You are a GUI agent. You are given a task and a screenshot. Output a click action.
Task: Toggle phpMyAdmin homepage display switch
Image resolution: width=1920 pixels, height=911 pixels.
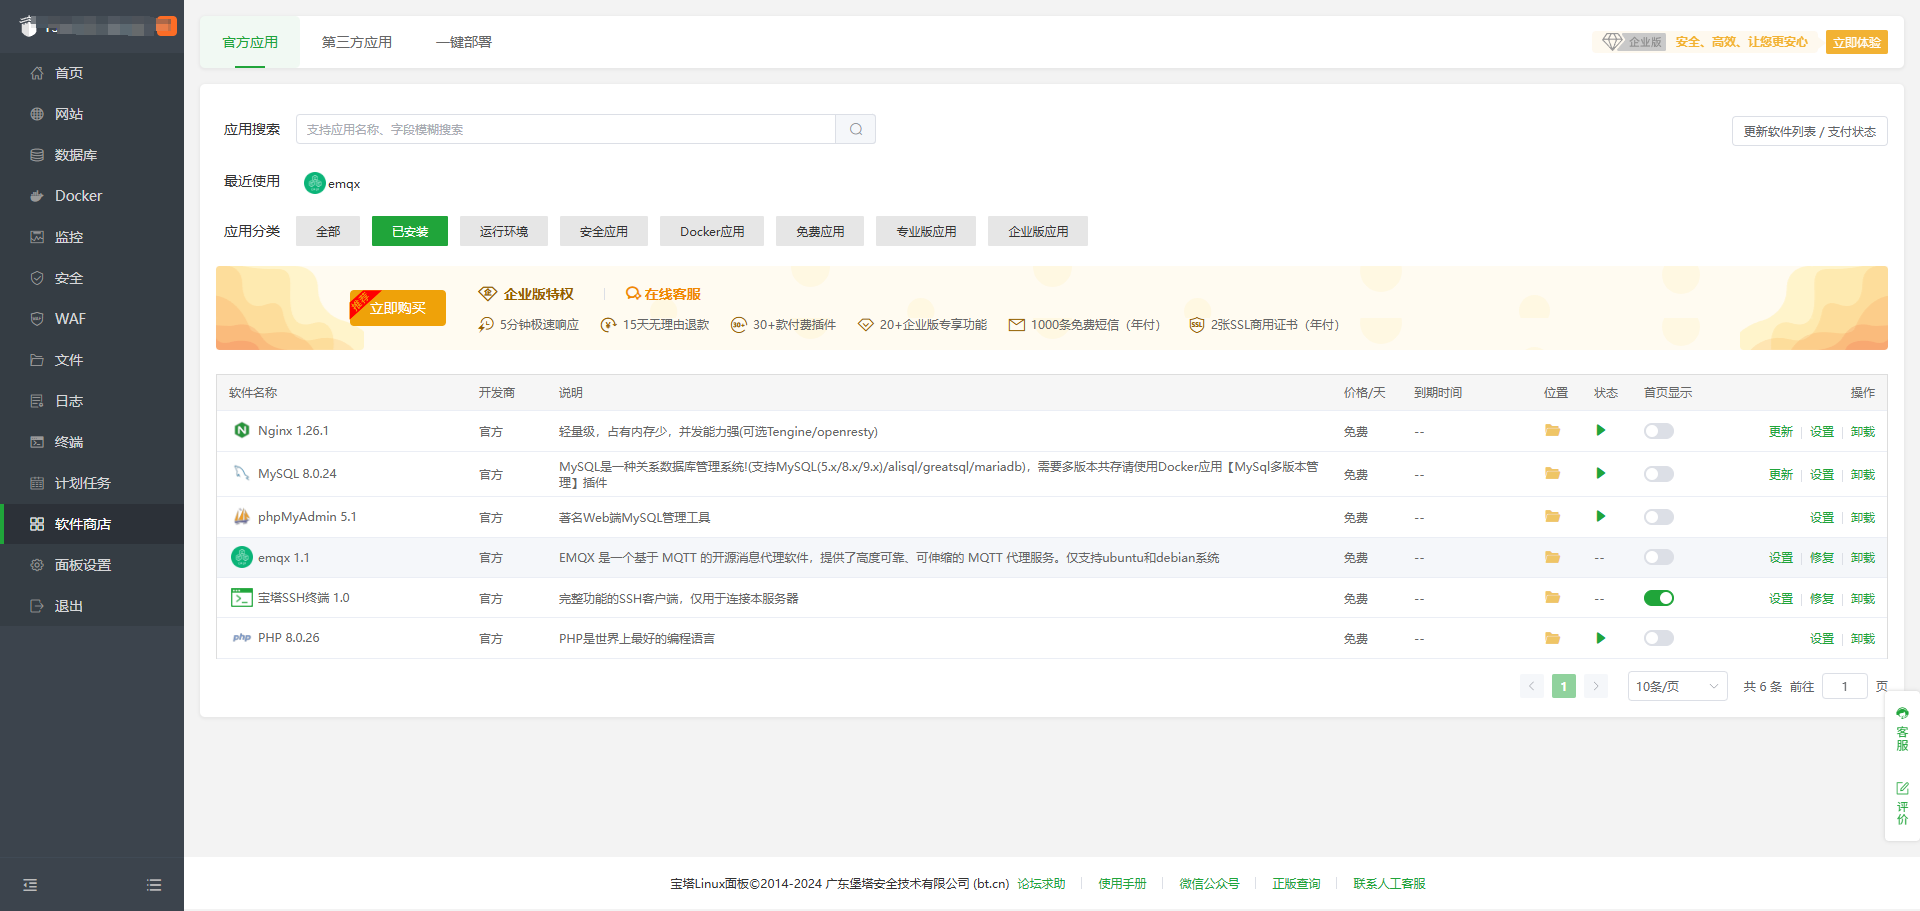click(x=1658, y=517)
